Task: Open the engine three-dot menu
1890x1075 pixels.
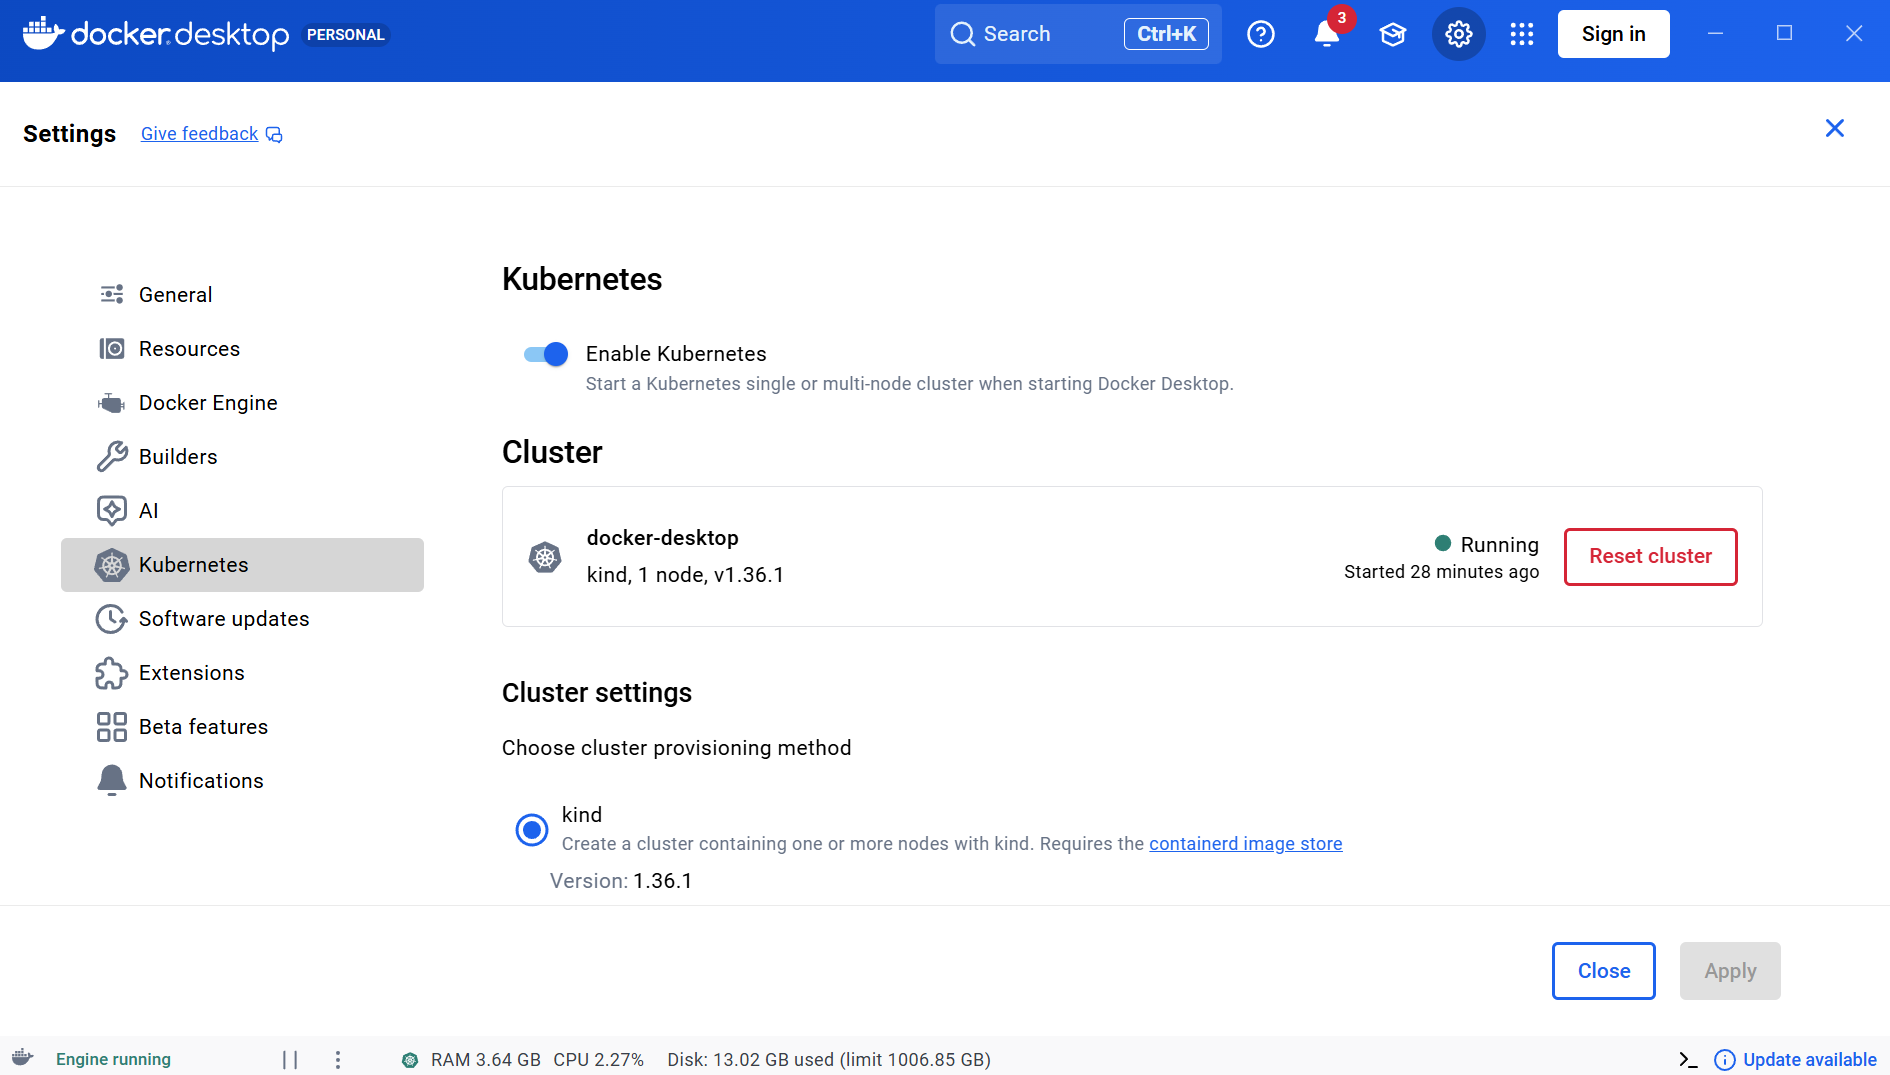Action: (338, 1059)
